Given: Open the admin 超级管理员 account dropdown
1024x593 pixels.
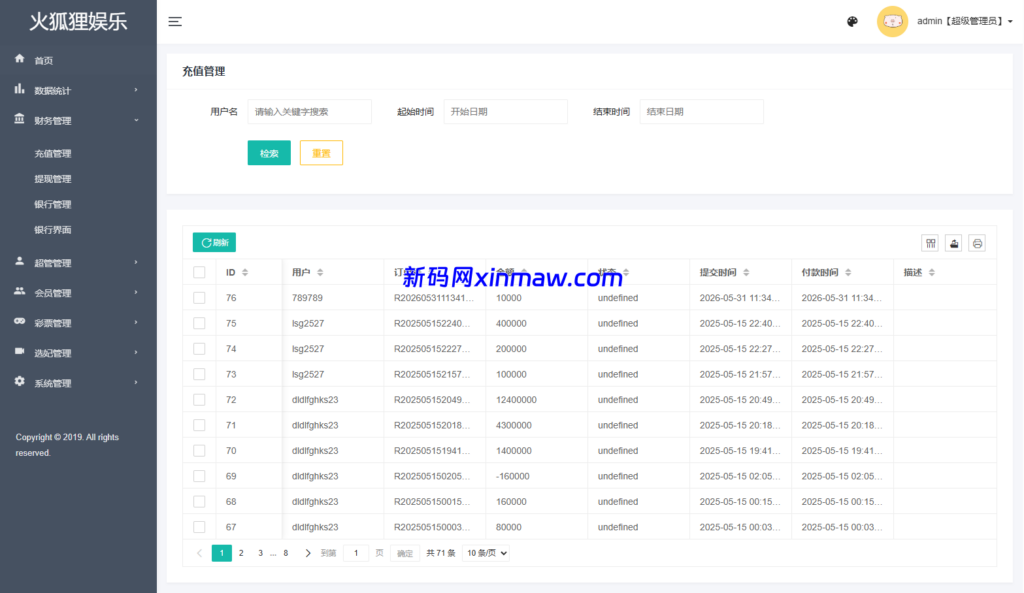Looking at the screenshot, I should coord(965,22).
